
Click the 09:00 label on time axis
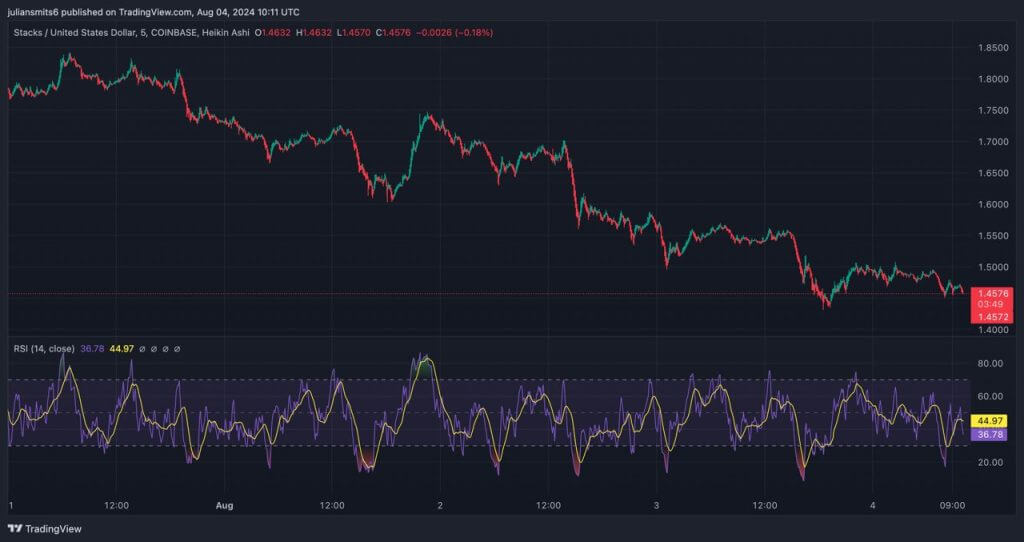[952, 506]
